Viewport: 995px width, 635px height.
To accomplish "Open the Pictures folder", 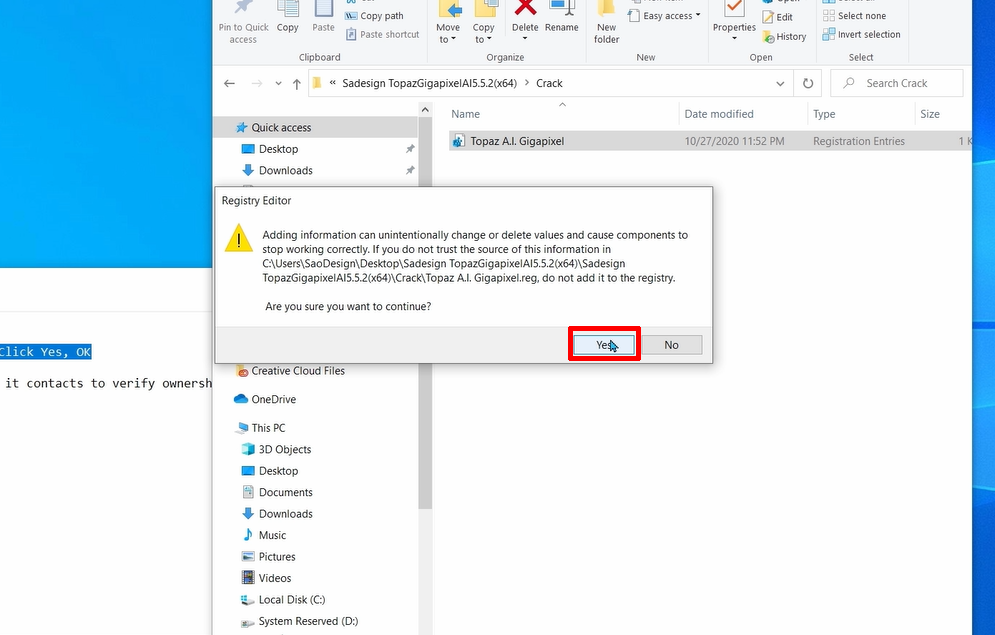I will [277, 557].
